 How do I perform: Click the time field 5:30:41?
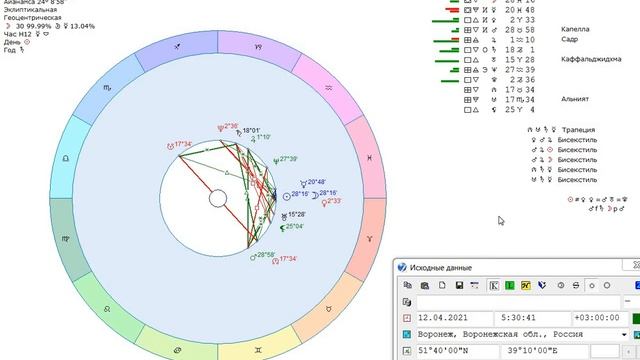[x=532, y=318]
